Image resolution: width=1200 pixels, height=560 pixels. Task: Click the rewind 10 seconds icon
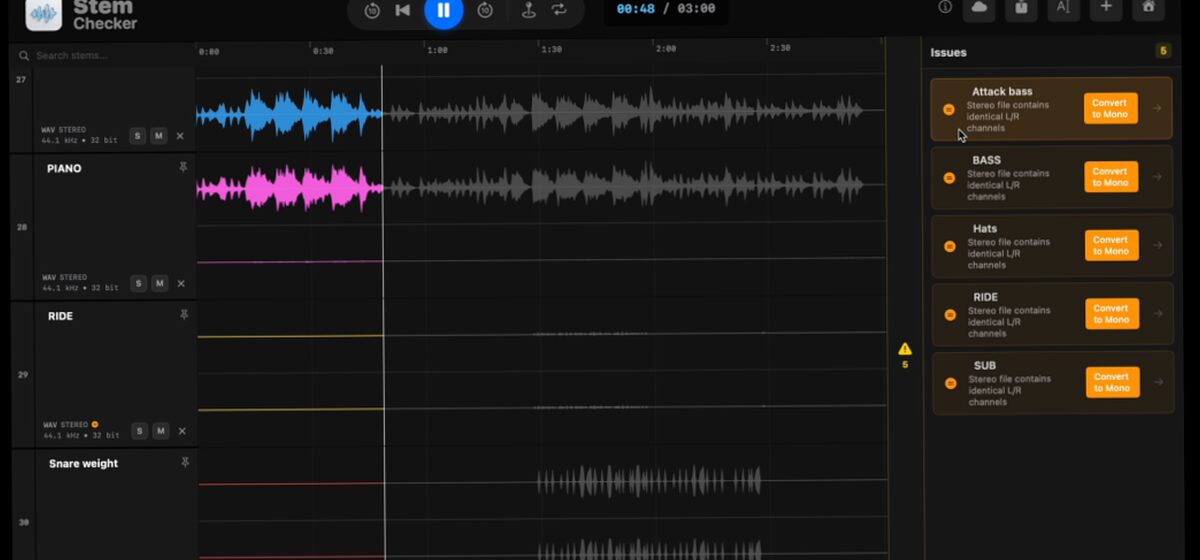click(372, 10)
